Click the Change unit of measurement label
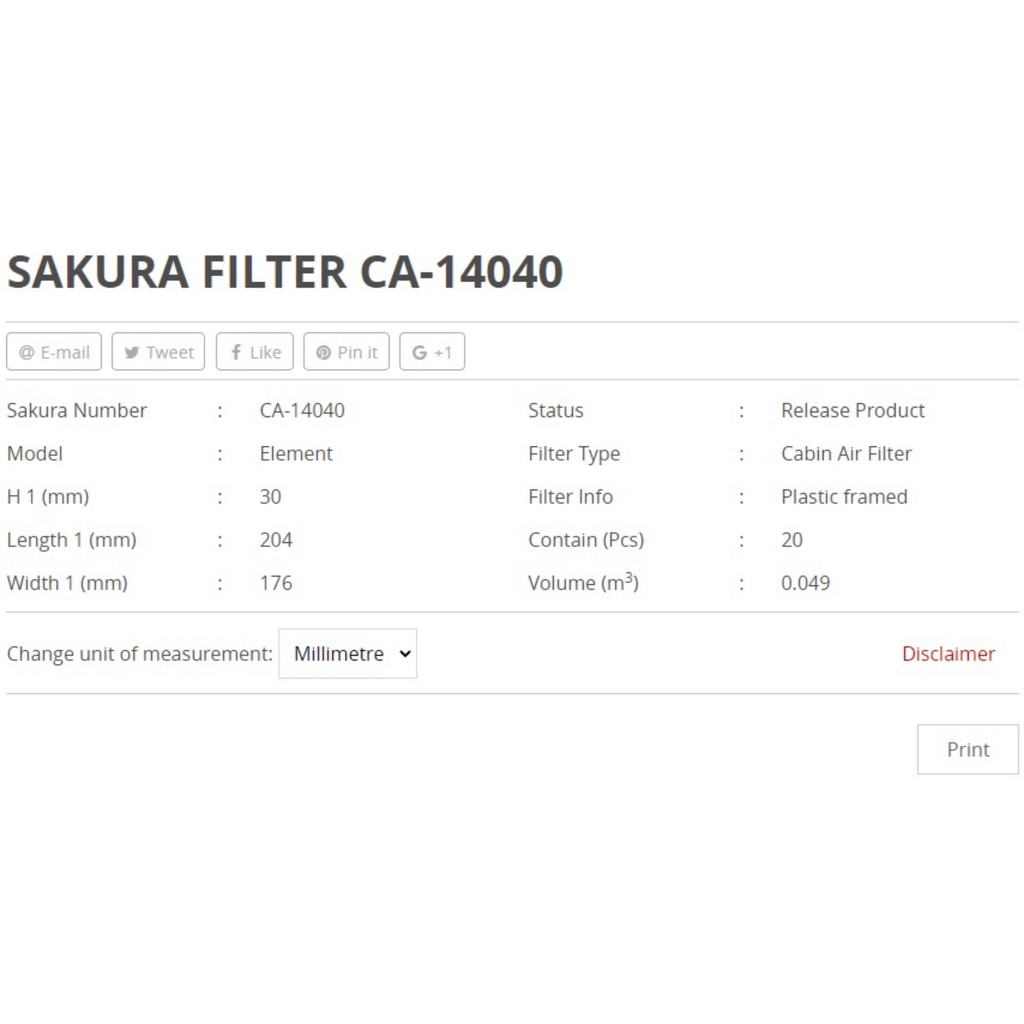 pos(139,654)
